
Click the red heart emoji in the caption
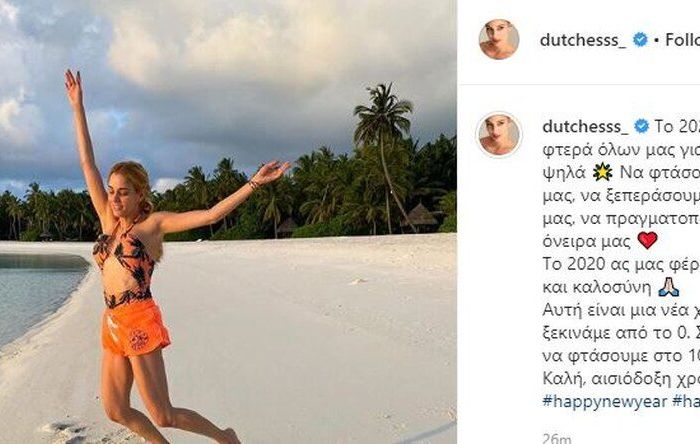[647, 241]
